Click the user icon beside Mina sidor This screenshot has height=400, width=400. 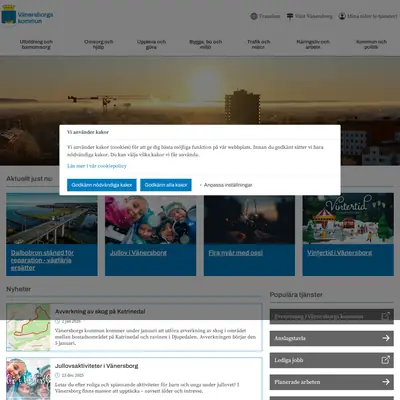[x=342, y=16]
